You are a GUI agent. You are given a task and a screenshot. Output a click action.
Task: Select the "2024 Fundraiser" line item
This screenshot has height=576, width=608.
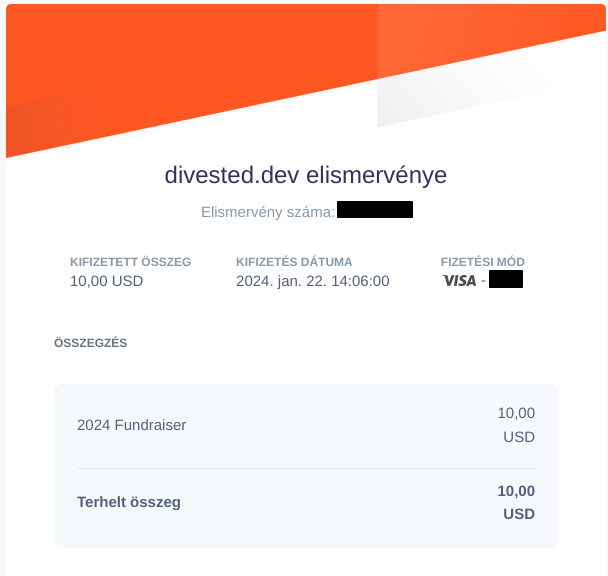point(132,425)
